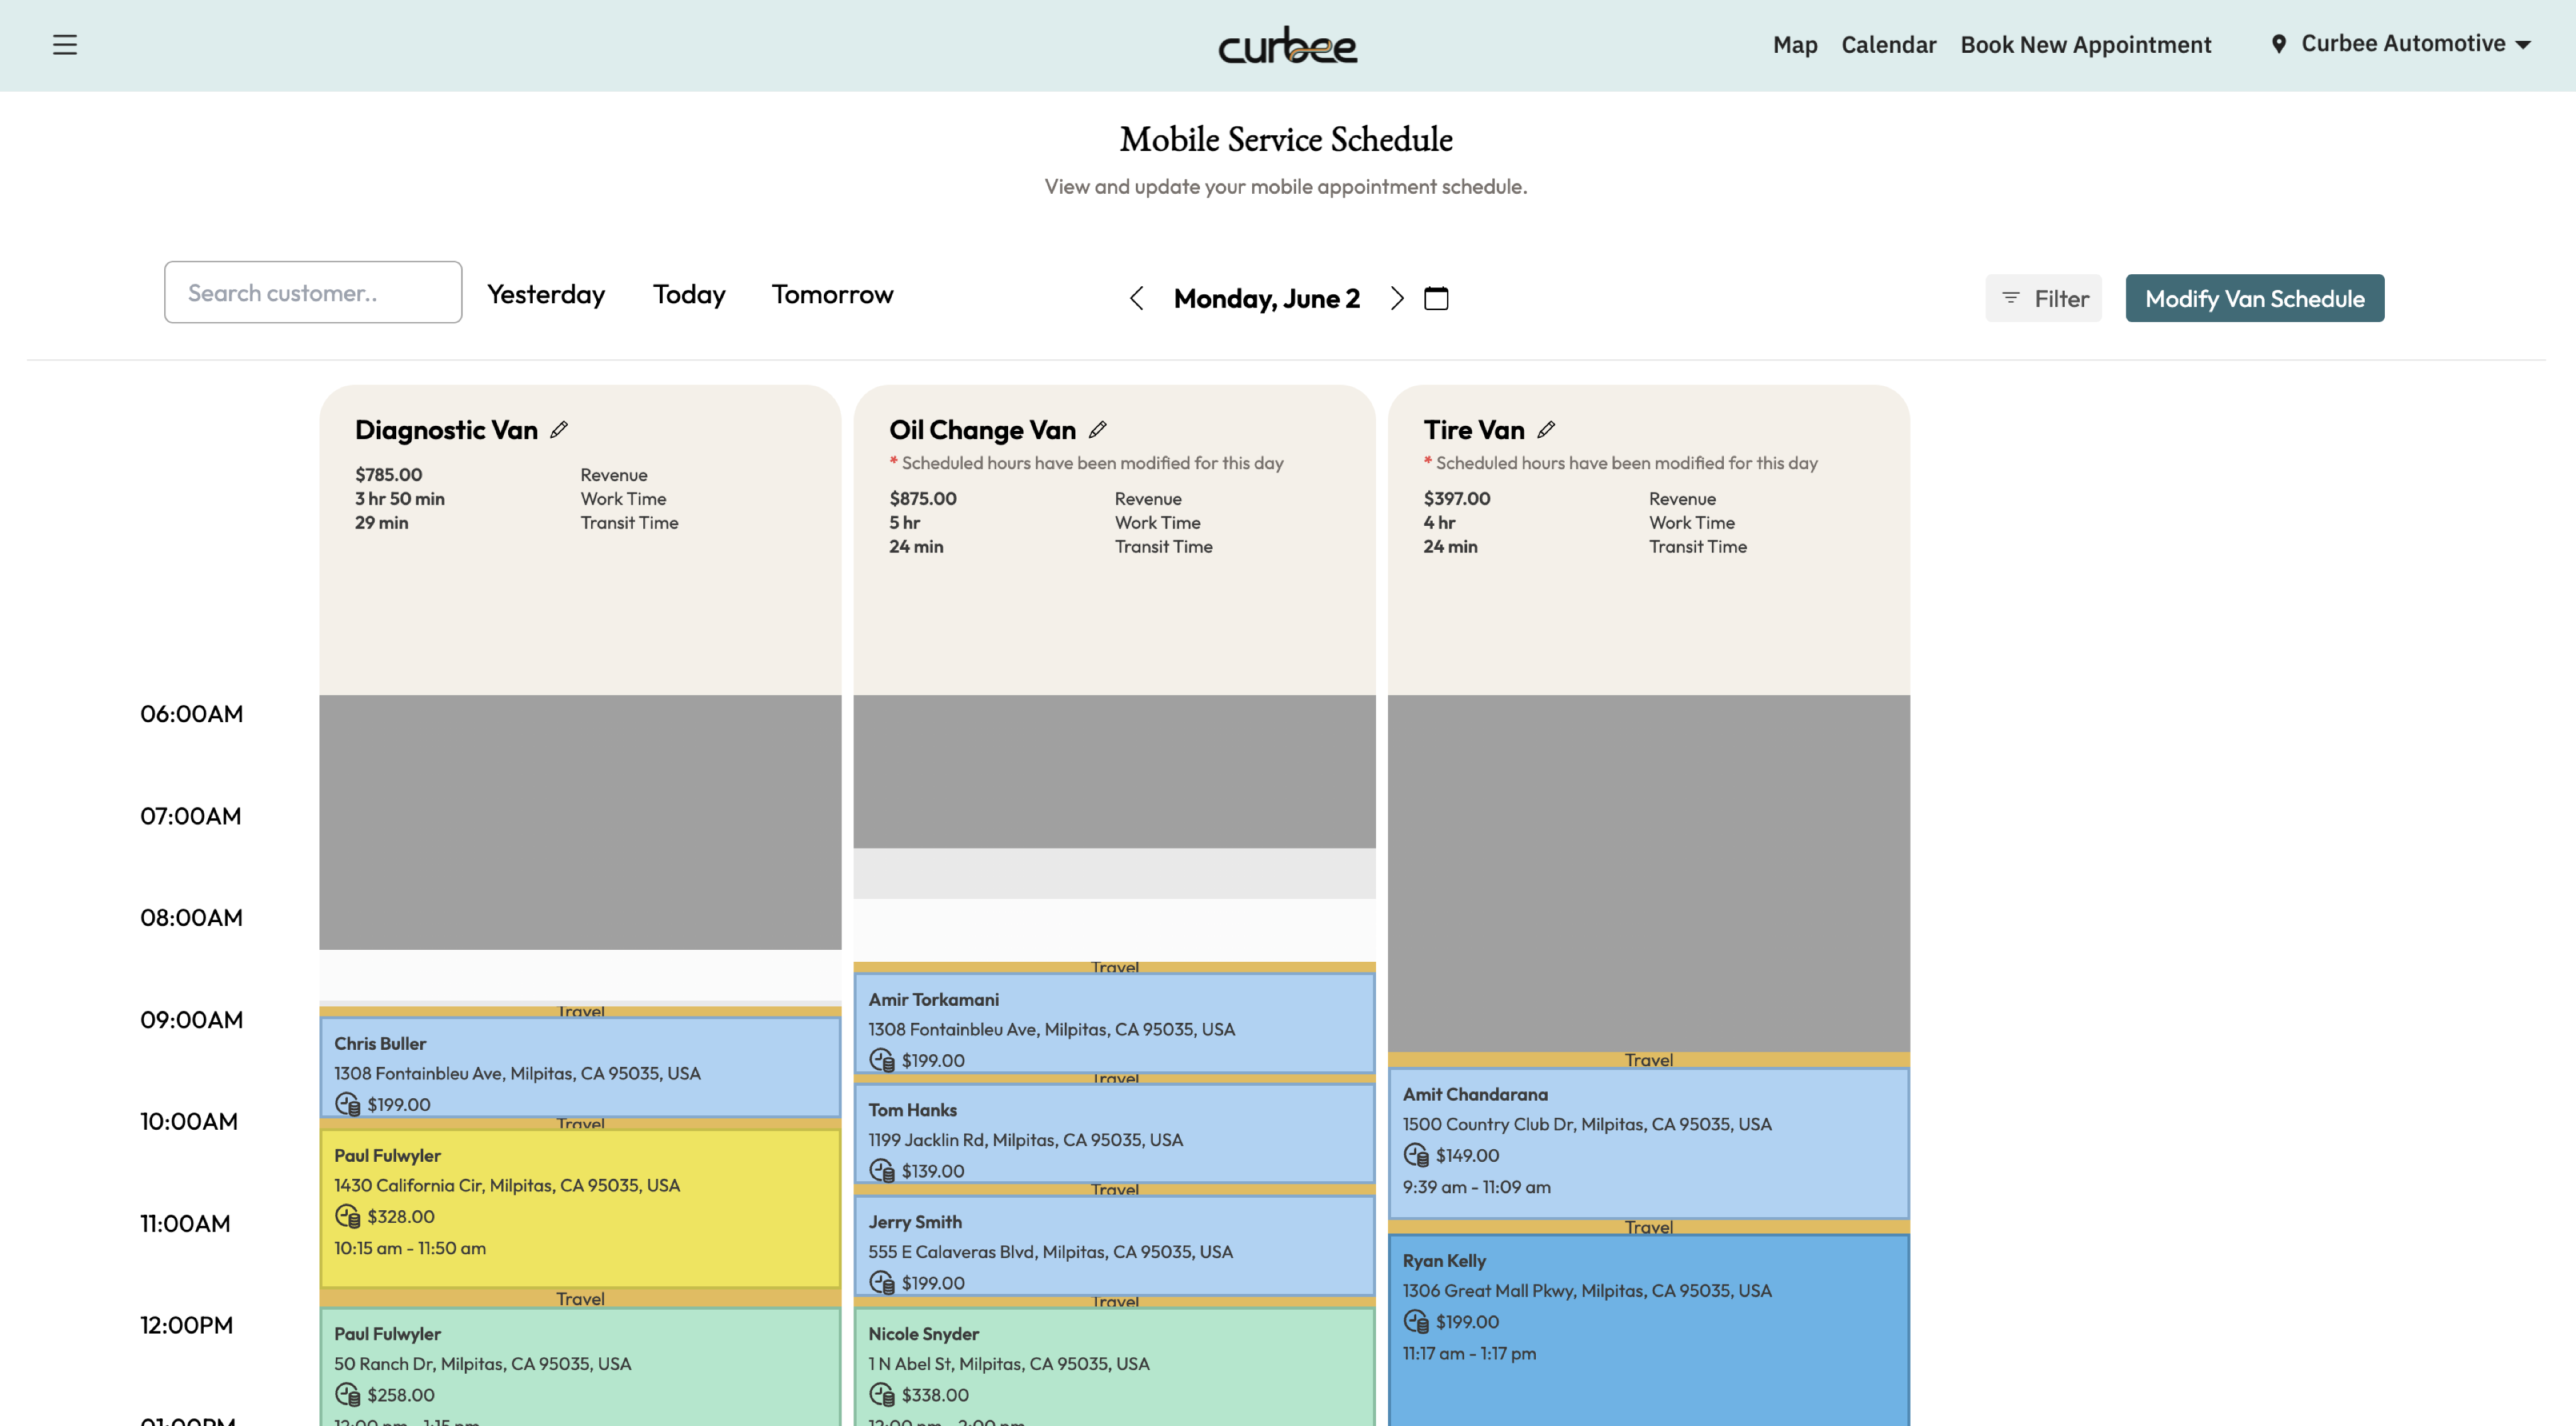The height and width of the screenshot is (1426, 2576).
Task: Open the calendar date picker icon
Action: click(1436, 298)
